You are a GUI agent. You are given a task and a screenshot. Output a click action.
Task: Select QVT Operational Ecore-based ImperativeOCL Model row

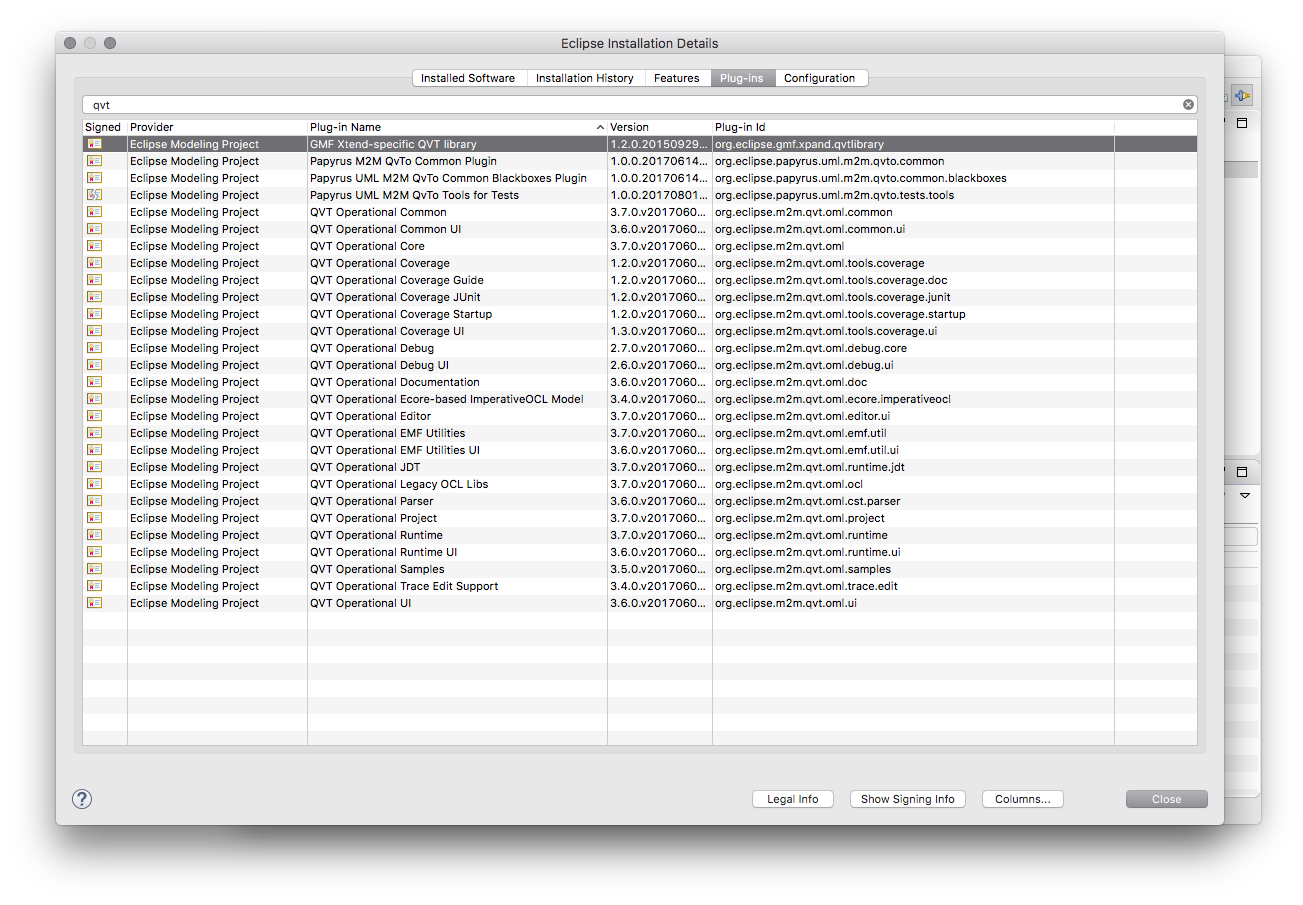(640, 399)
